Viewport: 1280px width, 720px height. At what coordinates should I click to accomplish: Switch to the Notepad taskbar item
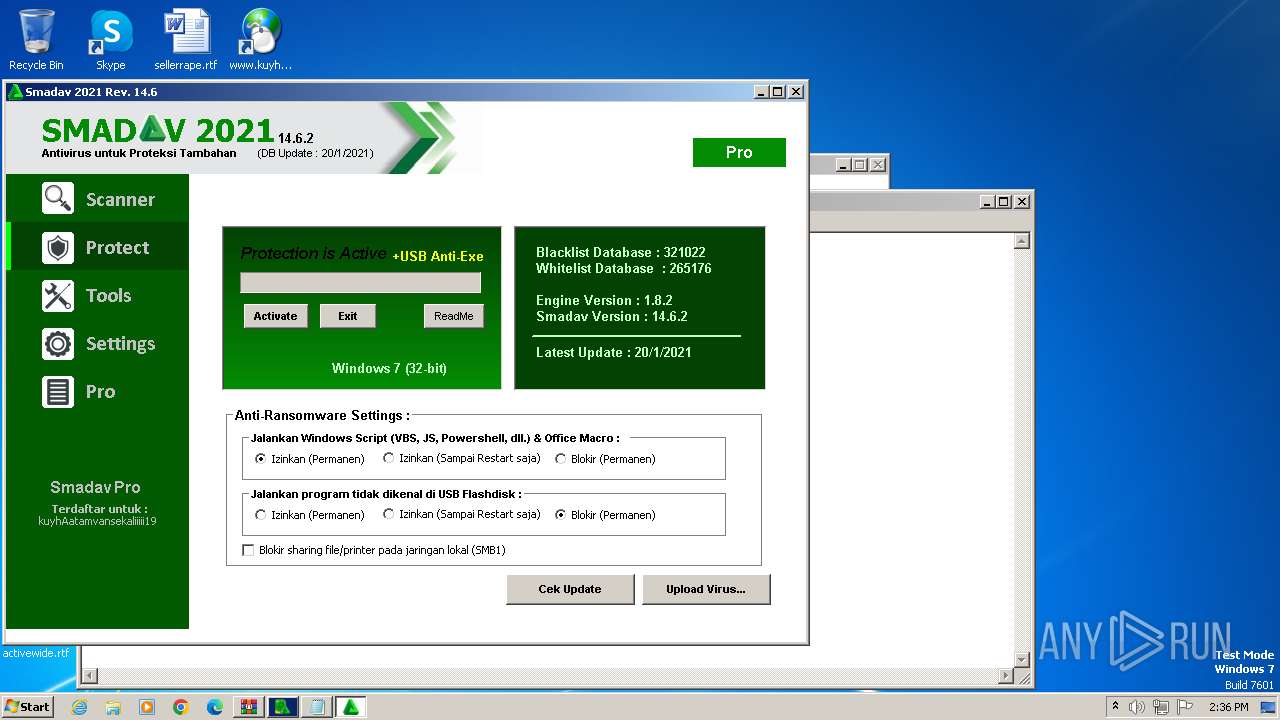[x=317, y=707]
